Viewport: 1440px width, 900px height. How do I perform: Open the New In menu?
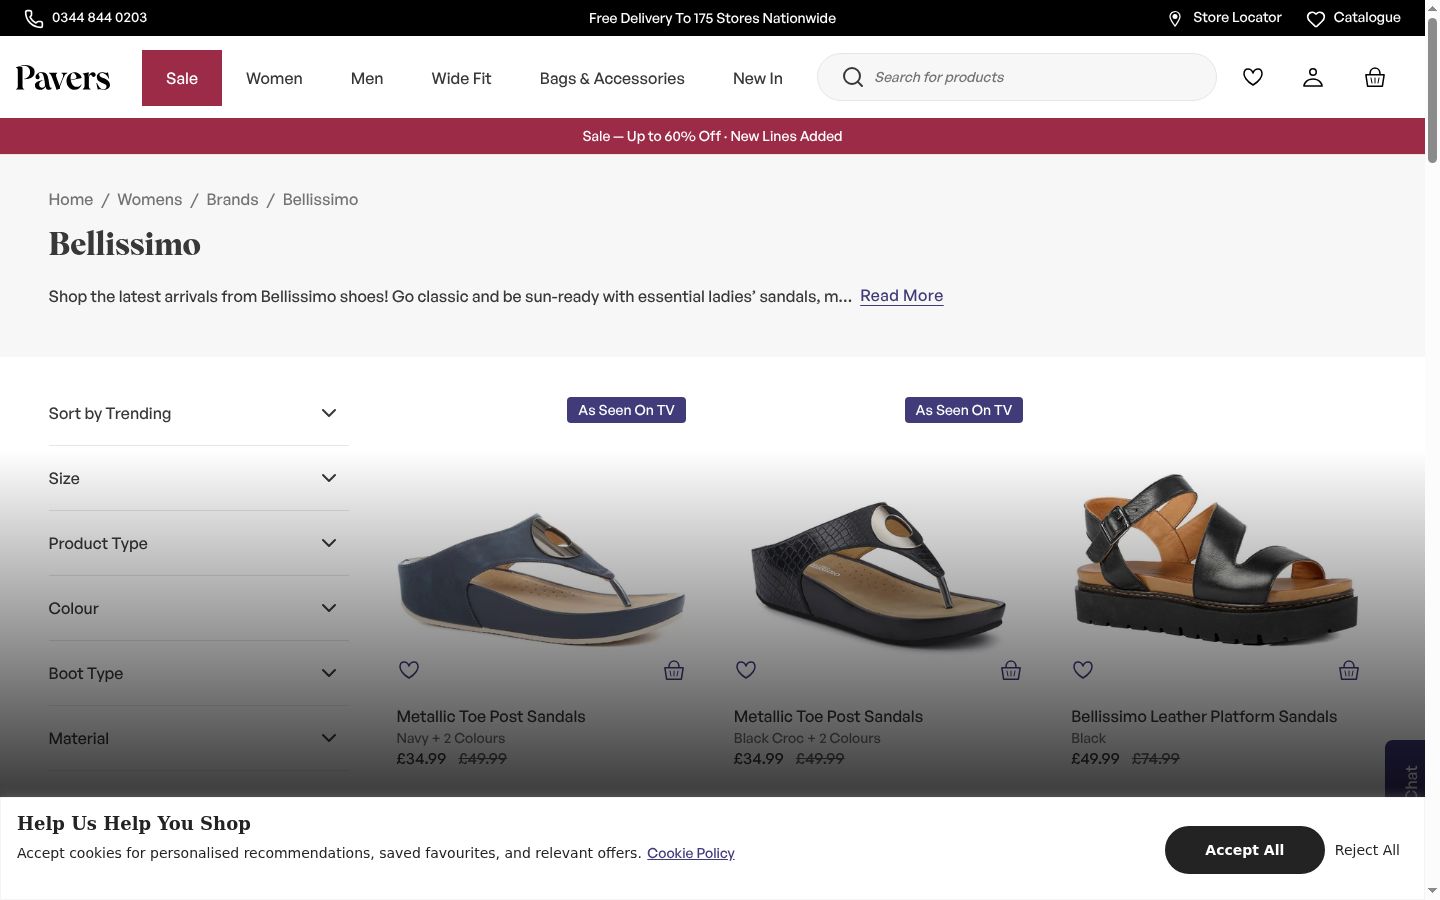point(758,78)
